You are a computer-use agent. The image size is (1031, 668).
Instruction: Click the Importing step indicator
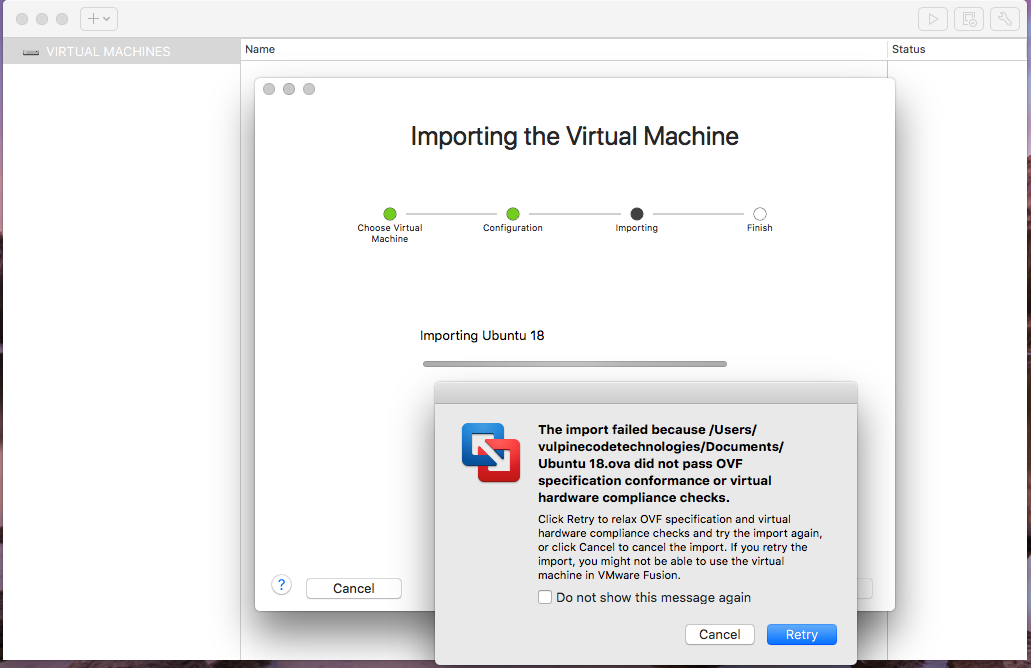(x=636, y=214)
